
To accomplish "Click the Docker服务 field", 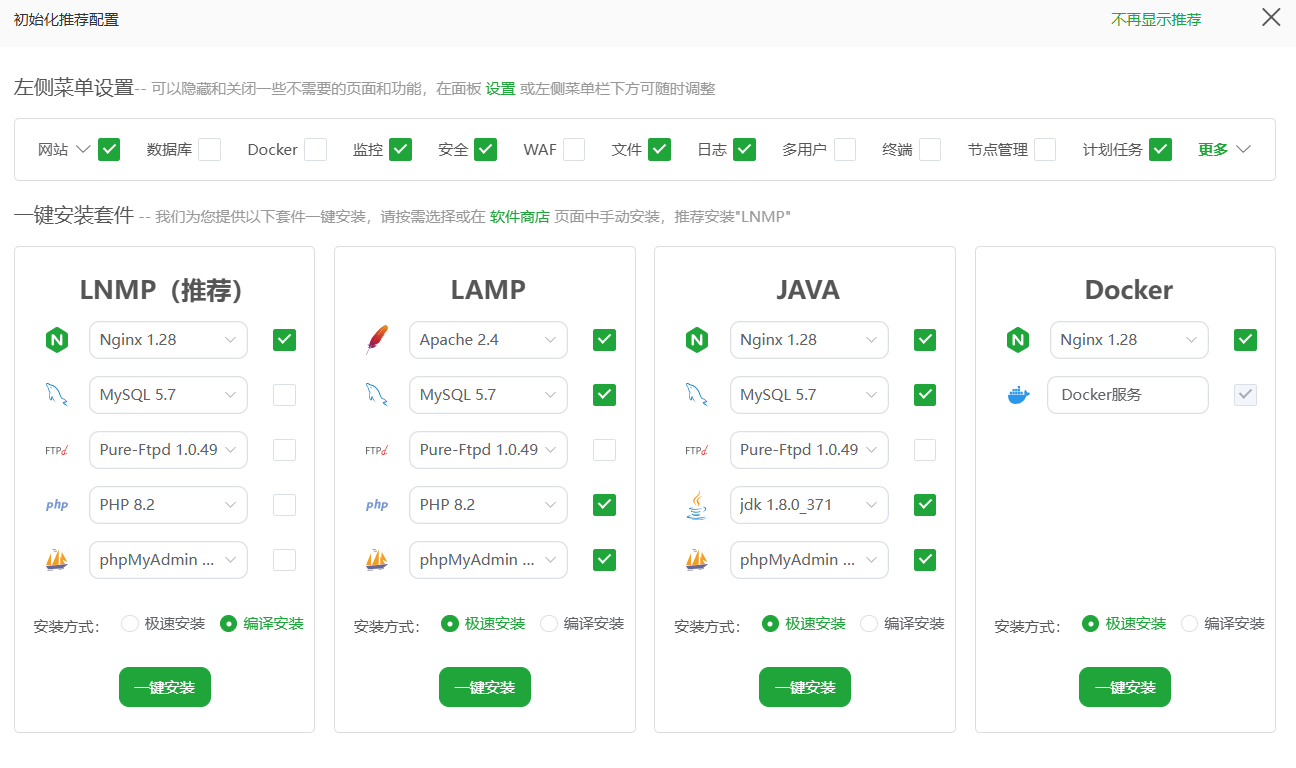I will pos(1128,395).
